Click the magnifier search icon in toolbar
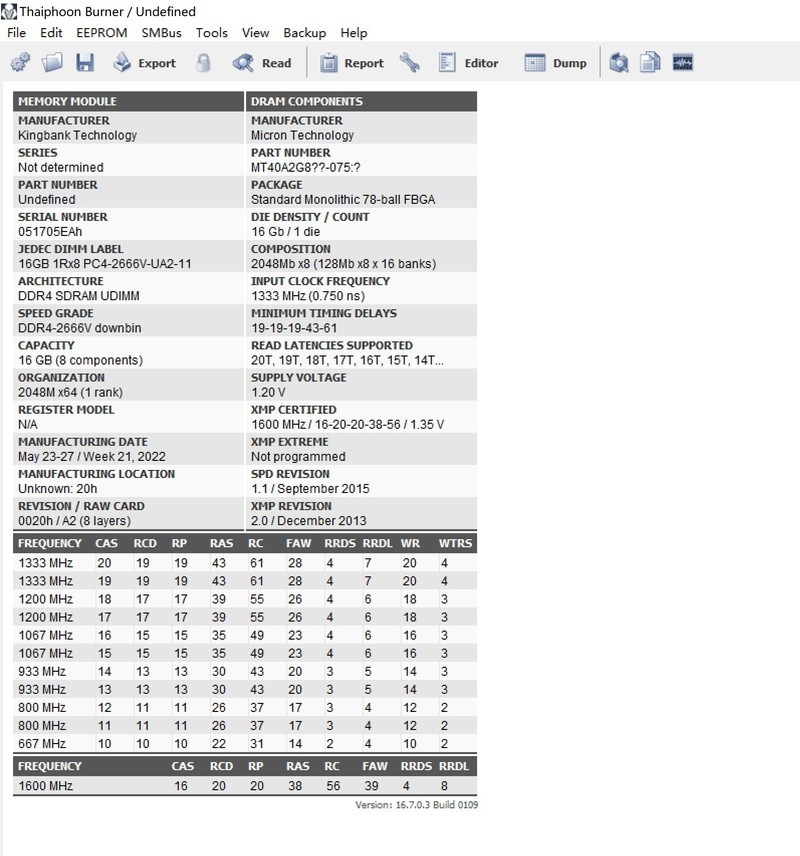This screenshot has width=800, height=856. [619, 63]
